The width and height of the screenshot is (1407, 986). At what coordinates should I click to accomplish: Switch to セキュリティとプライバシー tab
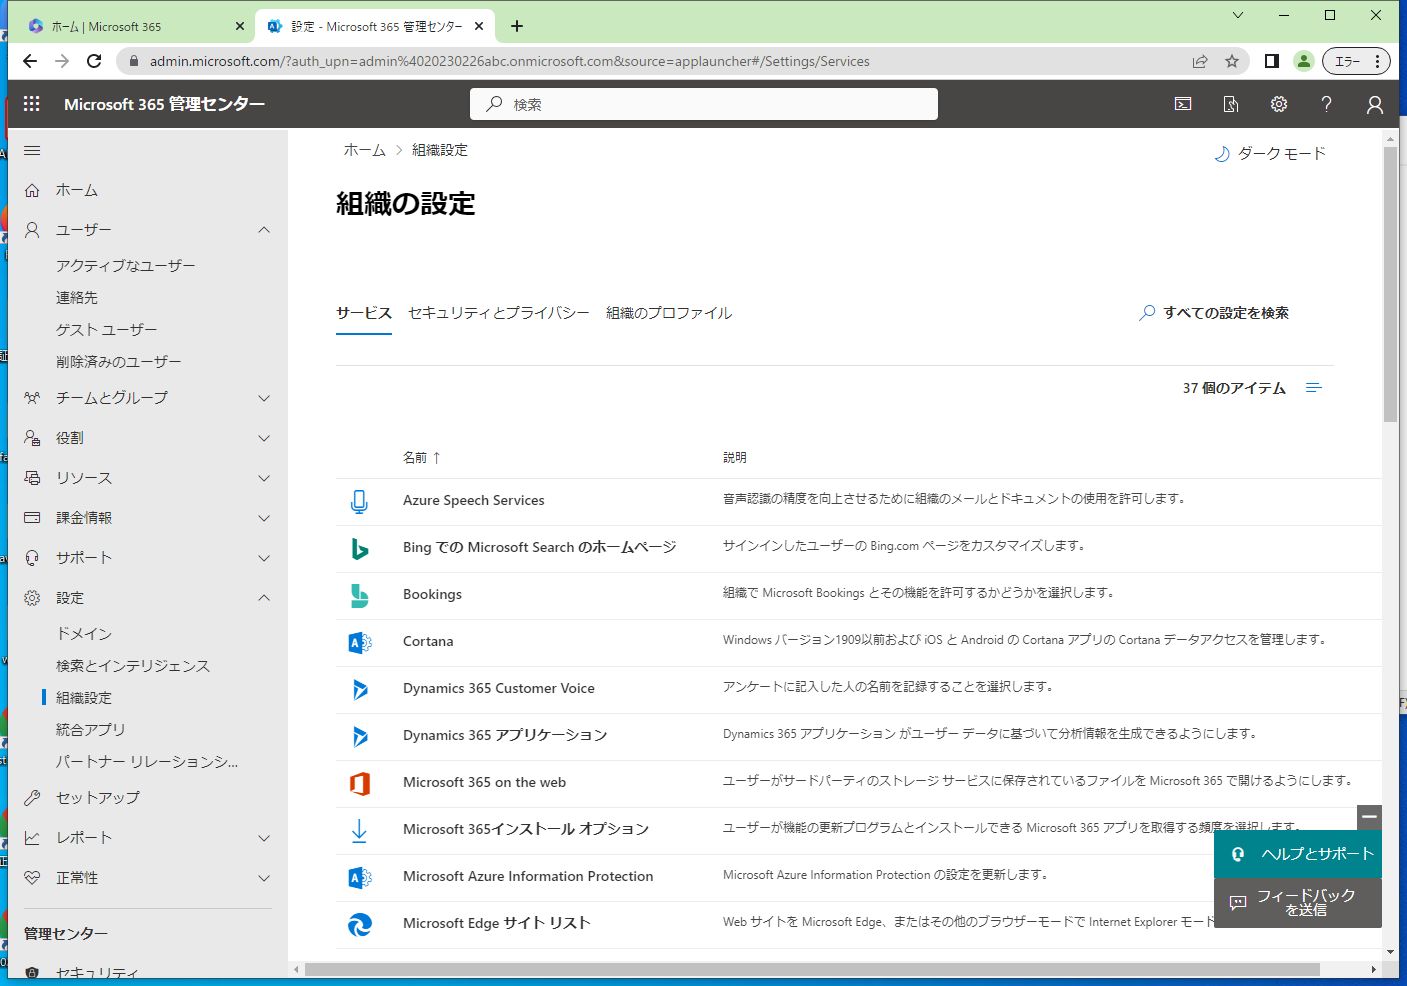coord(499,313)
